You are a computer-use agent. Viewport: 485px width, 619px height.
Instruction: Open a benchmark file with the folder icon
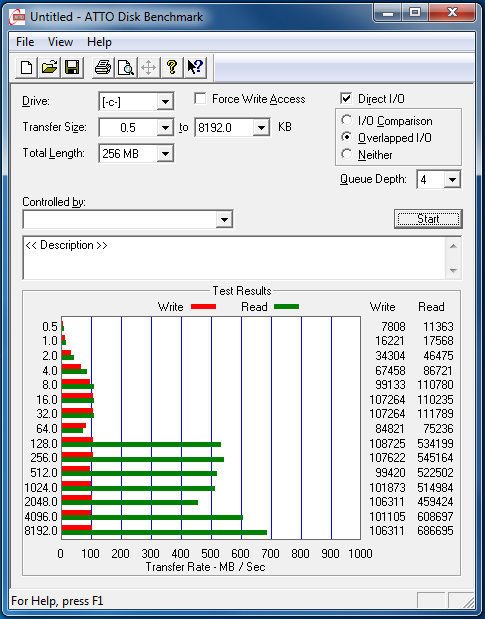pos(49,67)
